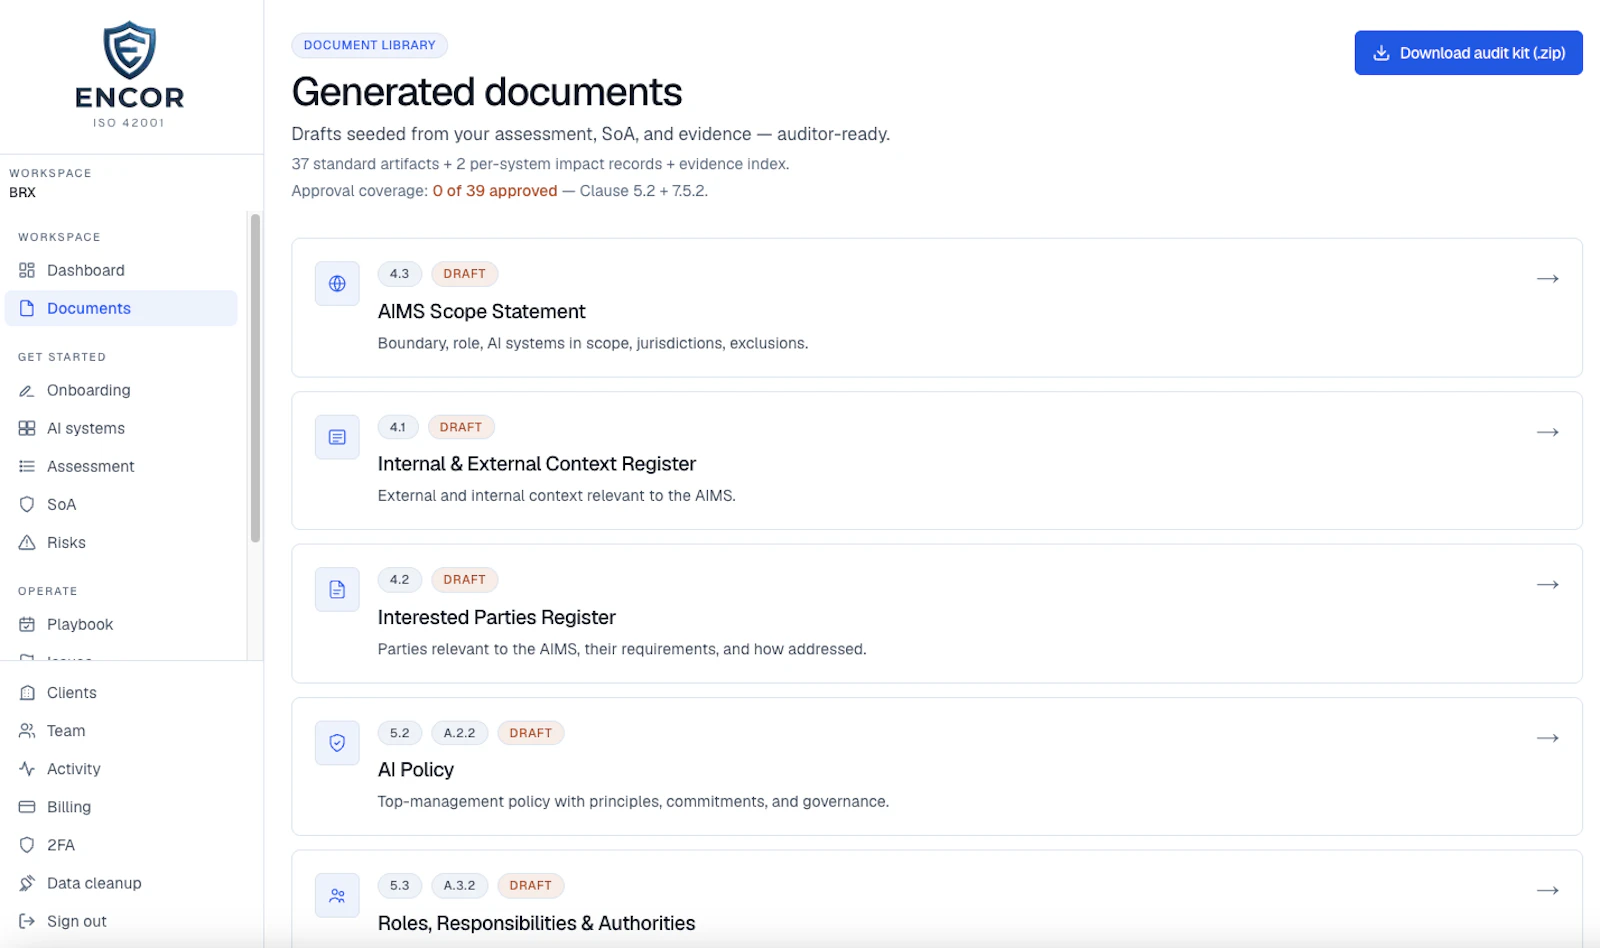Viewport: 1600px width, 948px height.
Task: Open AIMS Scope Statement via its arrow
Action: click(x=1547, y=278)
